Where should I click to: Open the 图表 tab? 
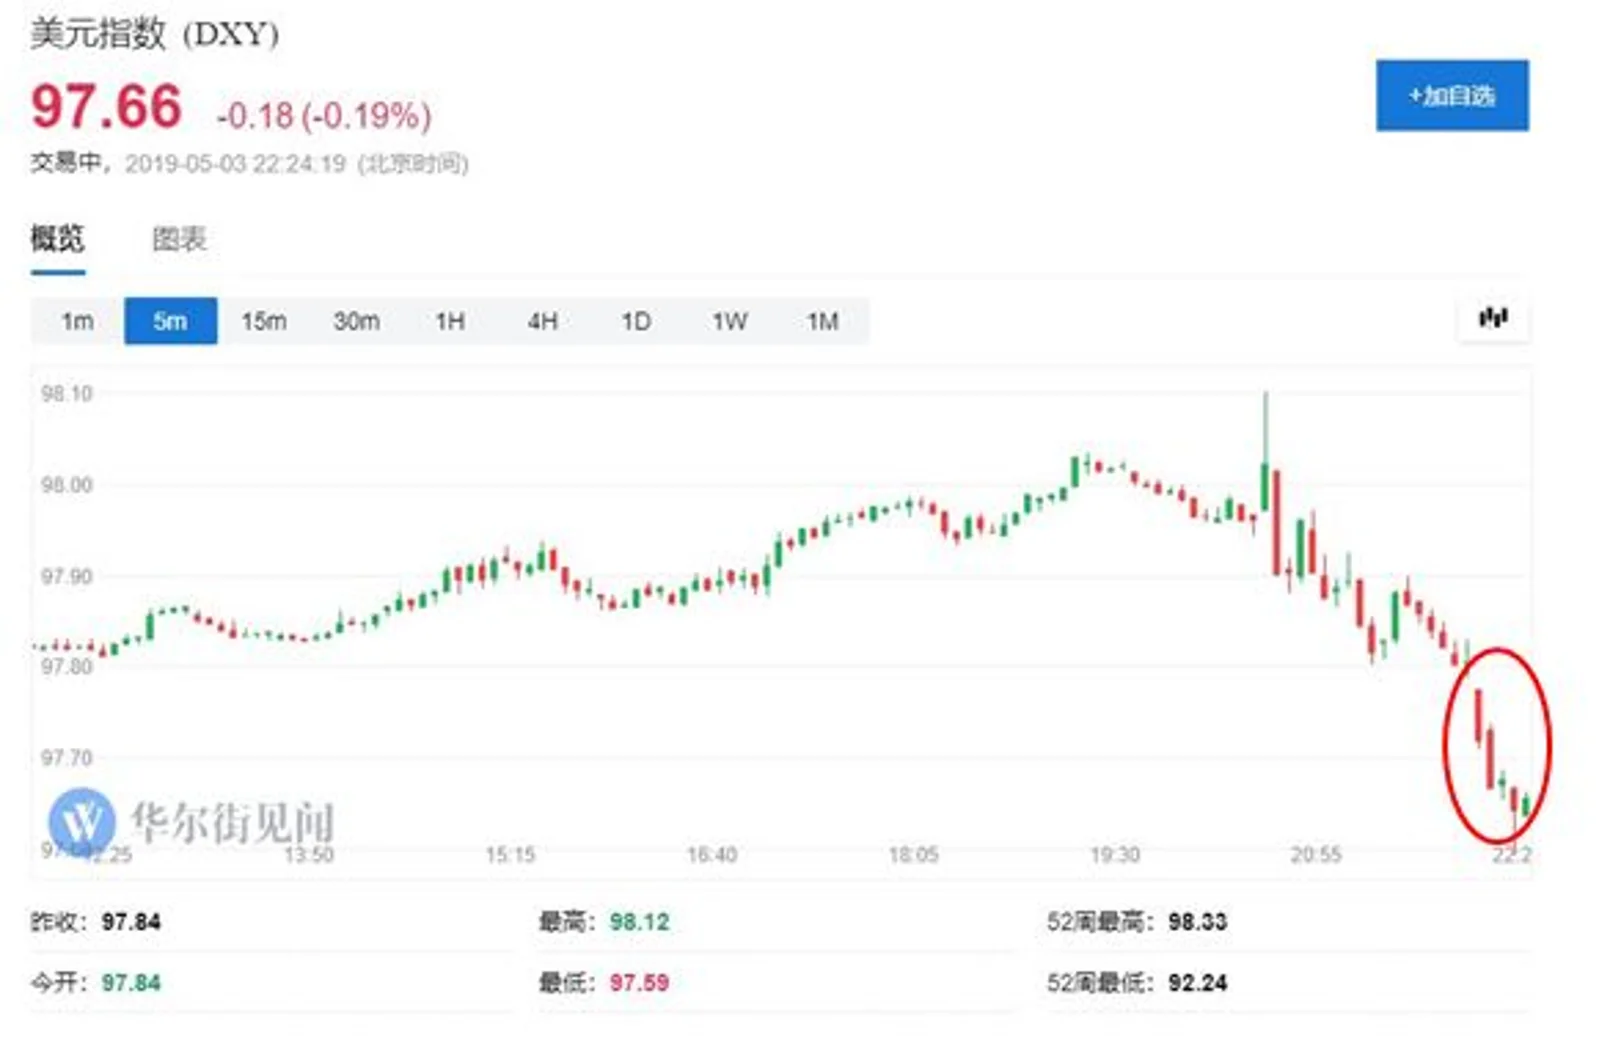coord(179,239)
